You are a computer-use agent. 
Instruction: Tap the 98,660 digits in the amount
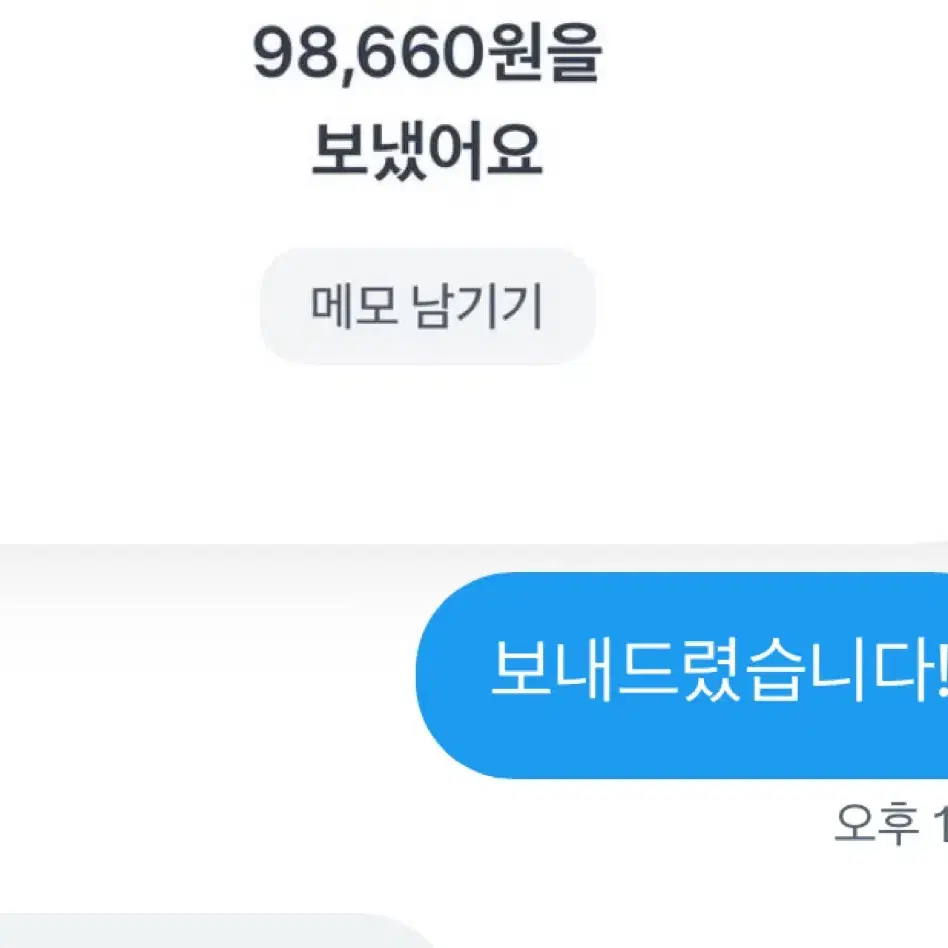(369, 55)
